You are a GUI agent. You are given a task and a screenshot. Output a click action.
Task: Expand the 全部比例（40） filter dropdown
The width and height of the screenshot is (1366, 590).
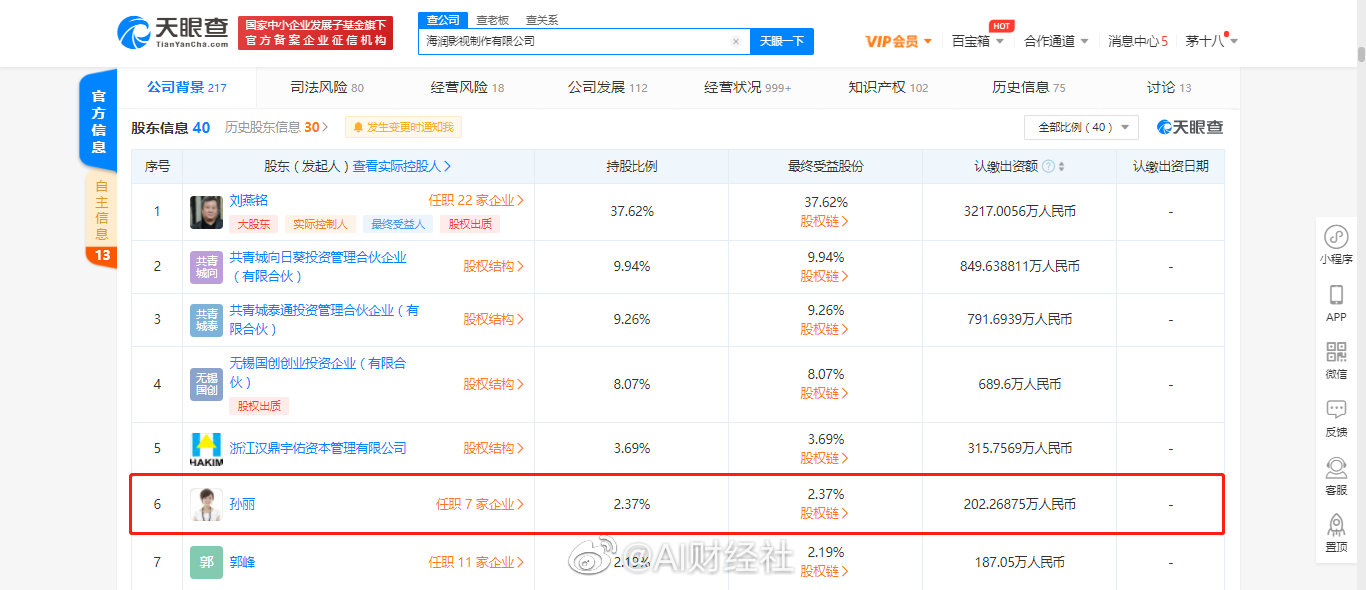coord(1081,128)
